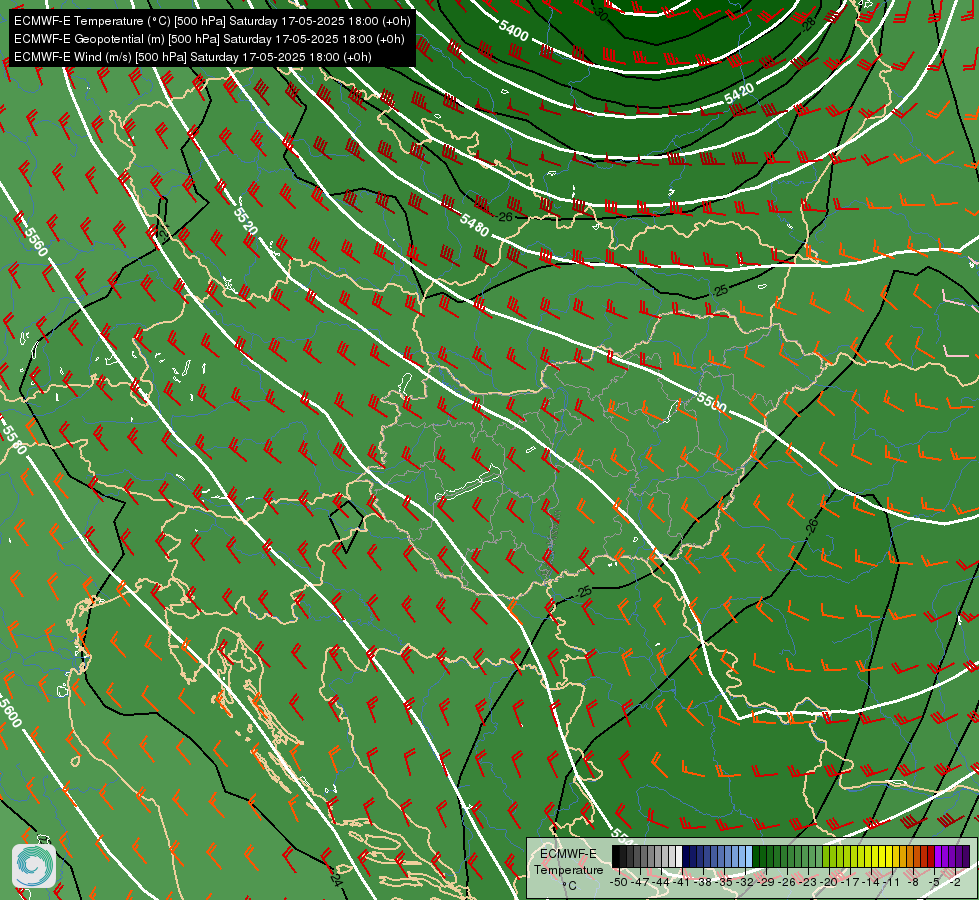
Task: Click the ECMWF-E Wind (m/s) title line
Action: point(193,57)
